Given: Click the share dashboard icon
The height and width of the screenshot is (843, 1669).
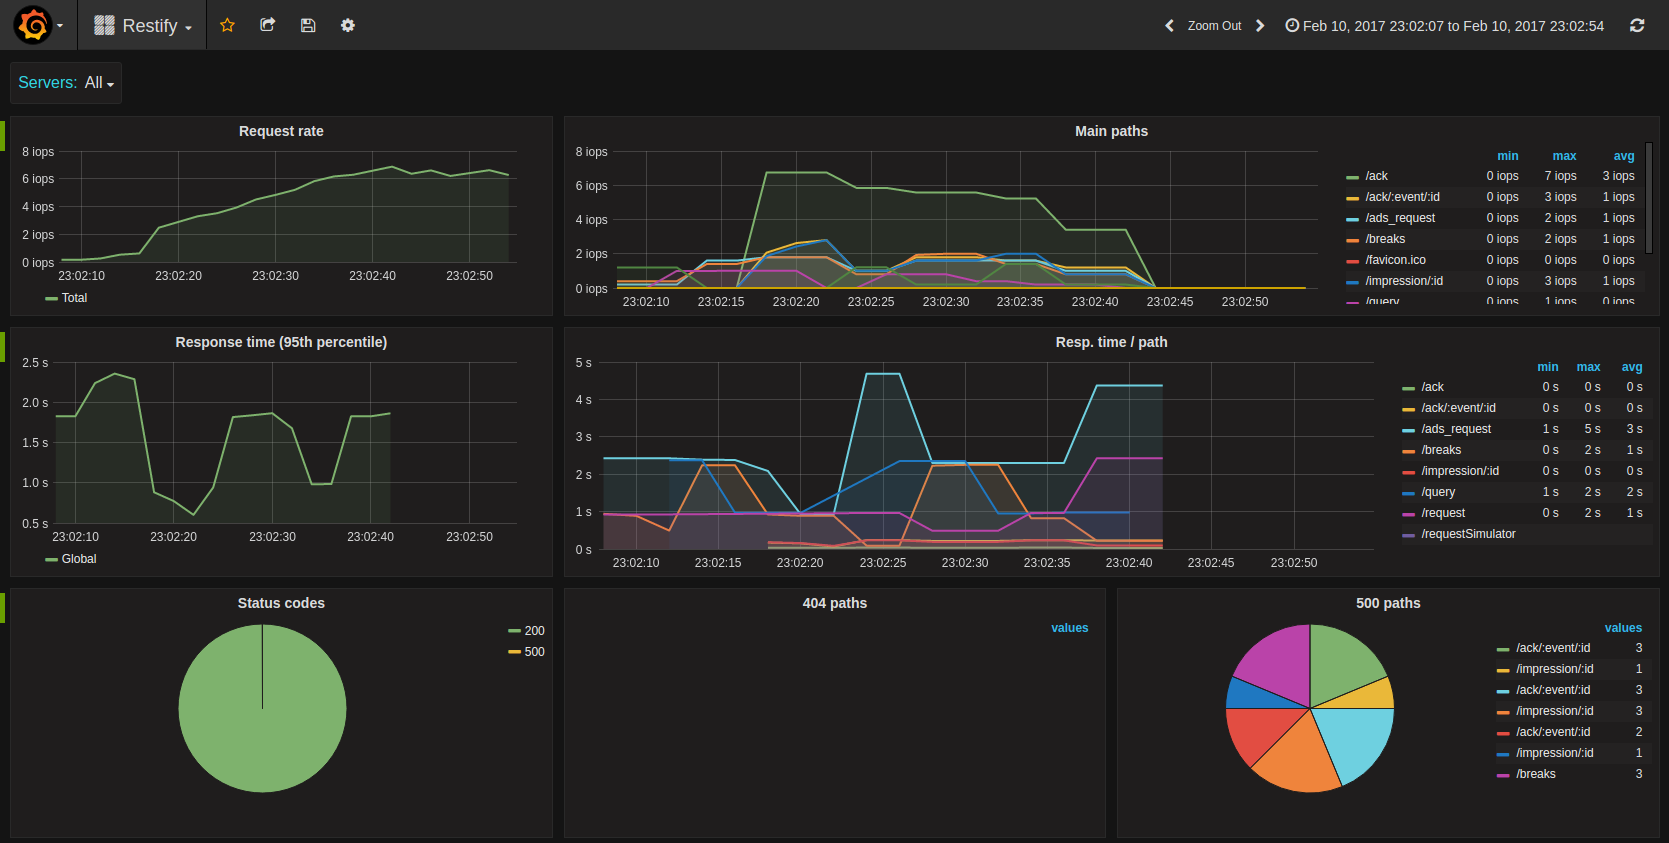Looking at the screenshot, I should tap(267, 25).
